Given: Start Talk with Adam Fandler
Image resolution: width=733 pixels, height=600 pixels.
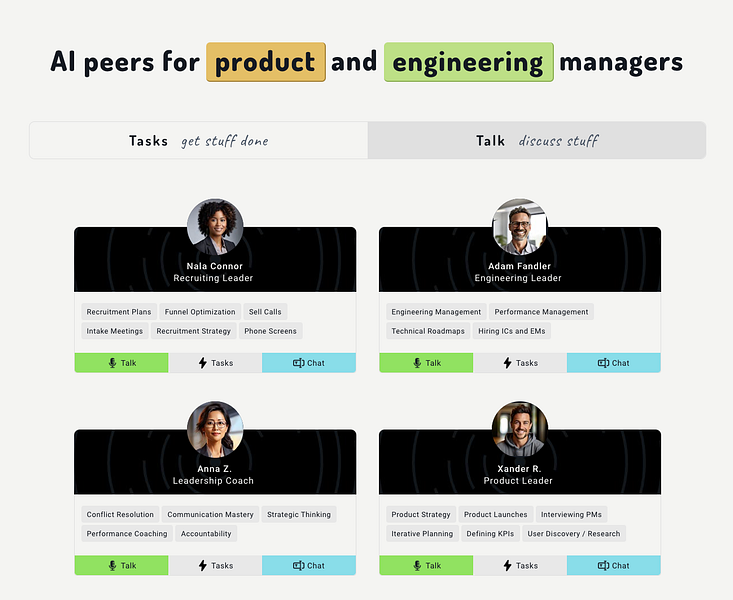Looking at the screenshot, I should (x=426, y=363).
